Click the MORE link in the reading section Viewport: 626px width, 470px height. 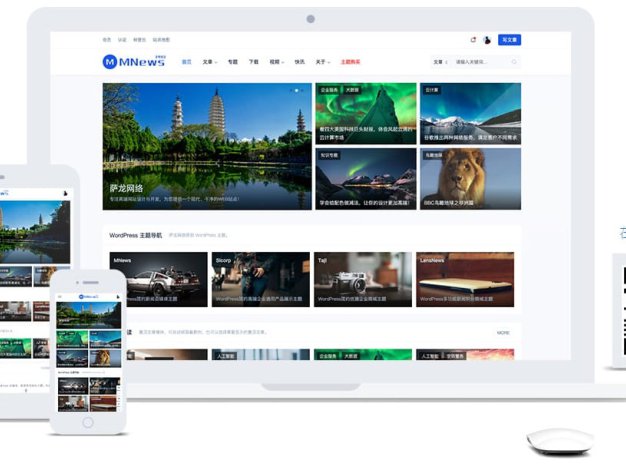503,332
